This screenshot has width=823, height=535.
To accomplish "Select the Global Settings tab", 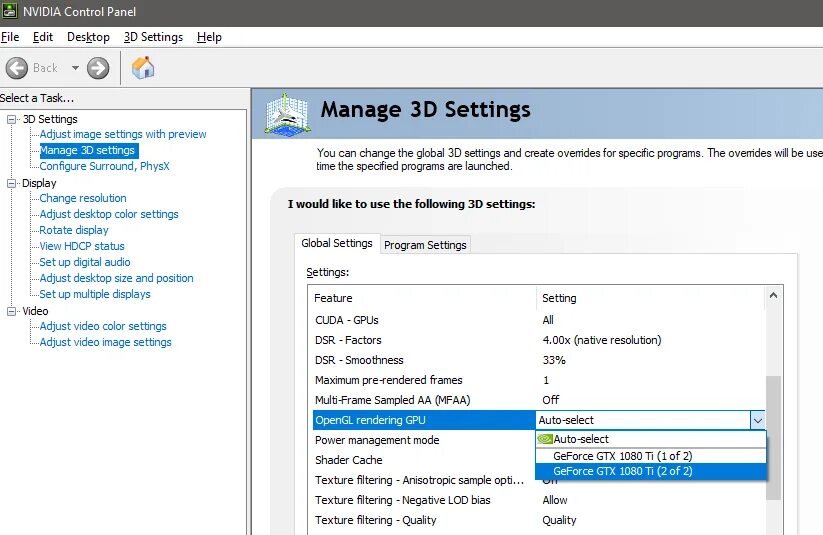I will (337, 243).
